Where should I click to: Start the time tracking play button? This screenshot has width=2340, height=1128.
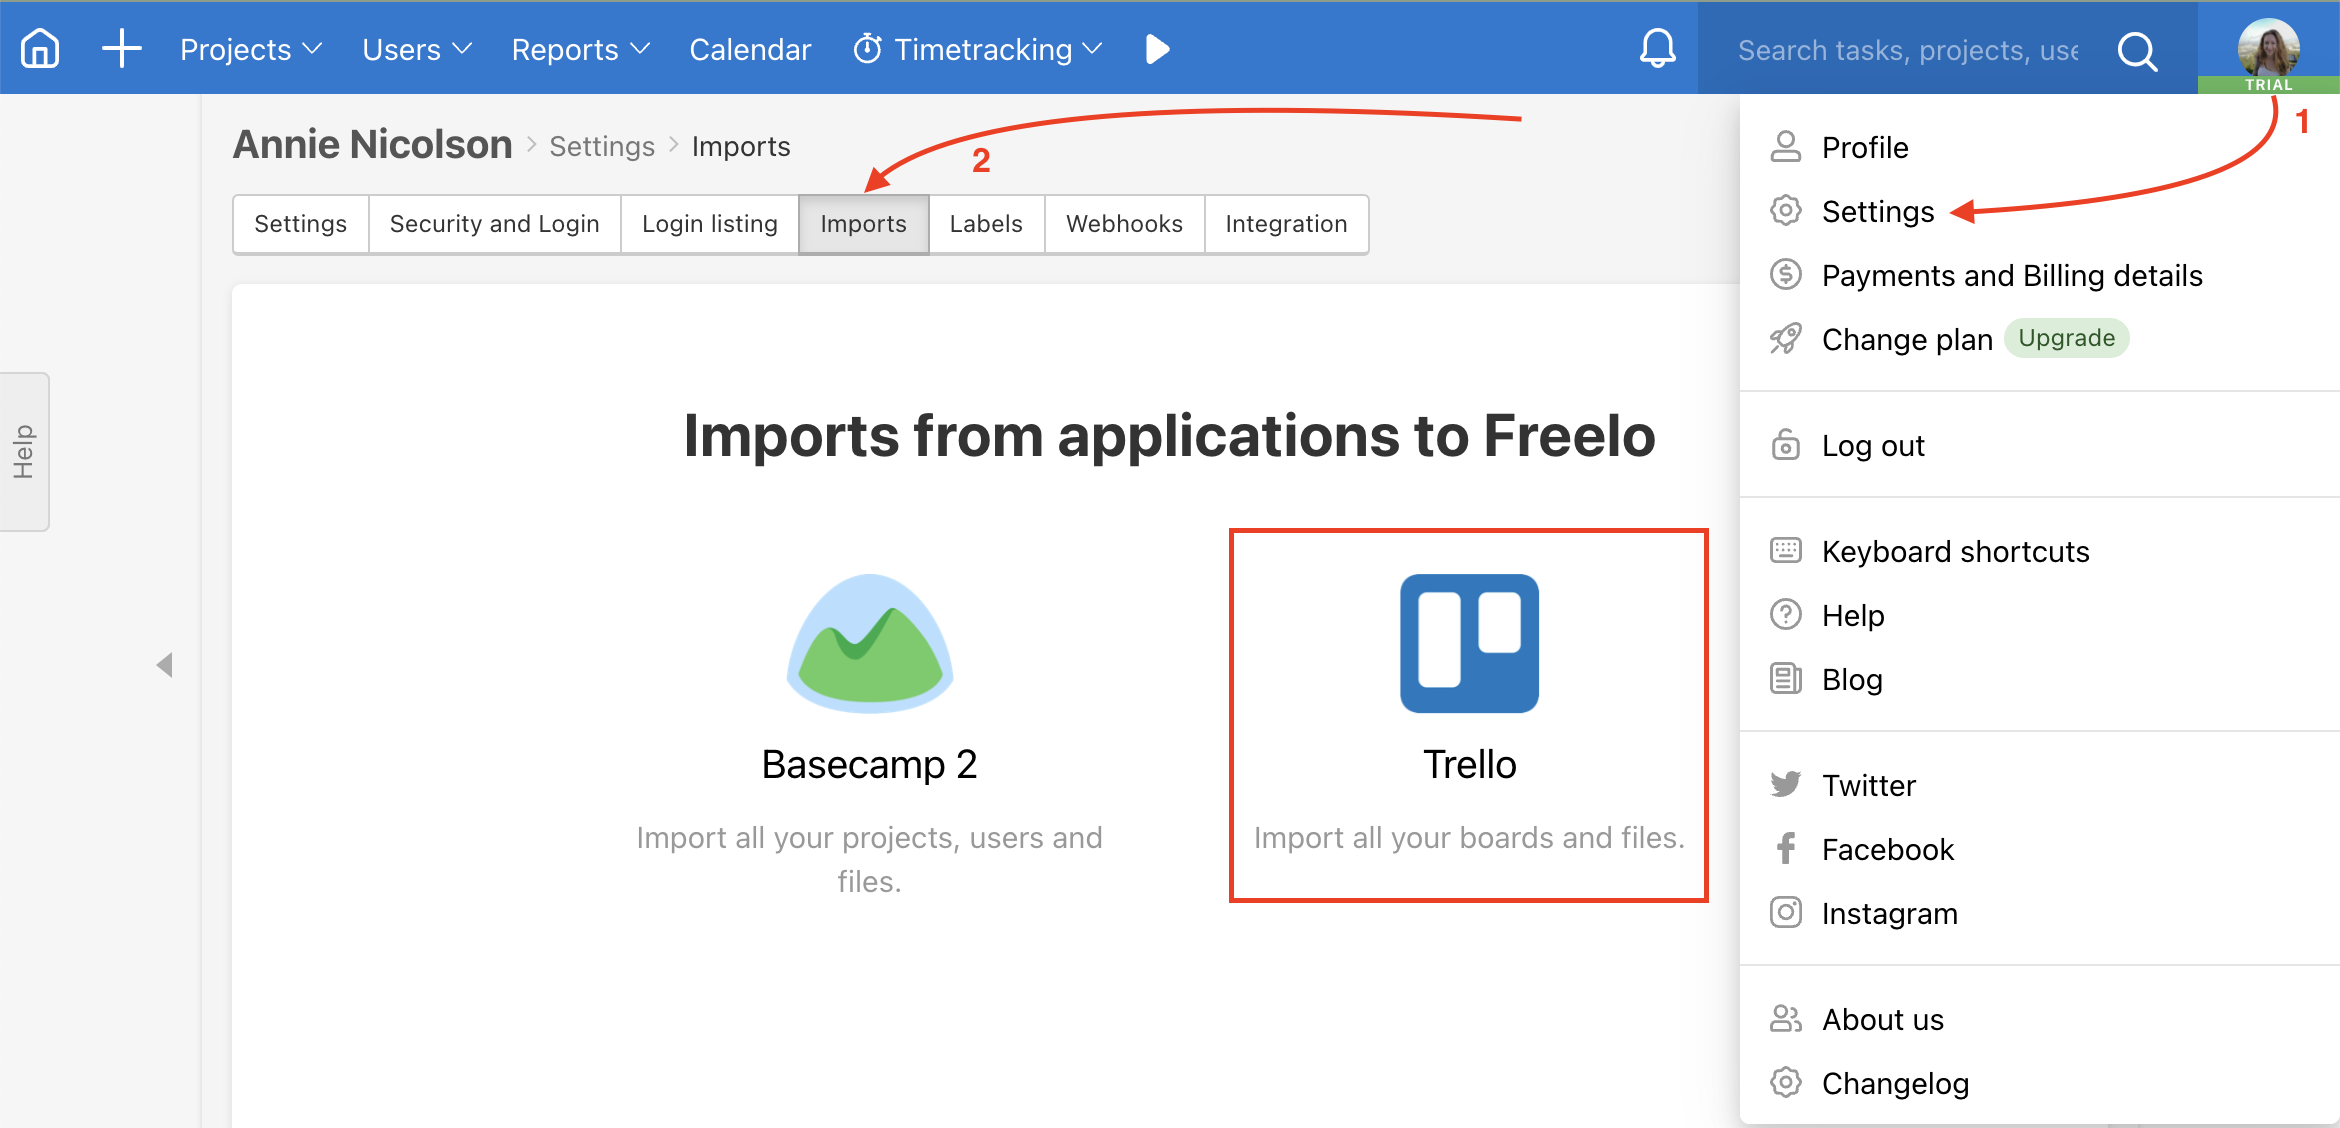tap(1157, 49)
